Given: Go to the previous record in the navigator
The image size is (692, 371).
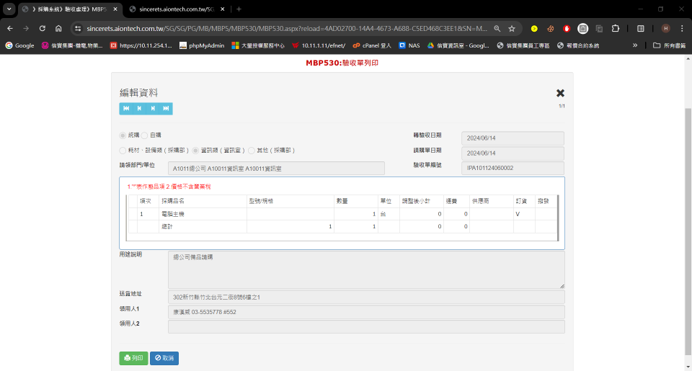Looking at the screenshot, I should pyautogui.click(x=139, y=109).
